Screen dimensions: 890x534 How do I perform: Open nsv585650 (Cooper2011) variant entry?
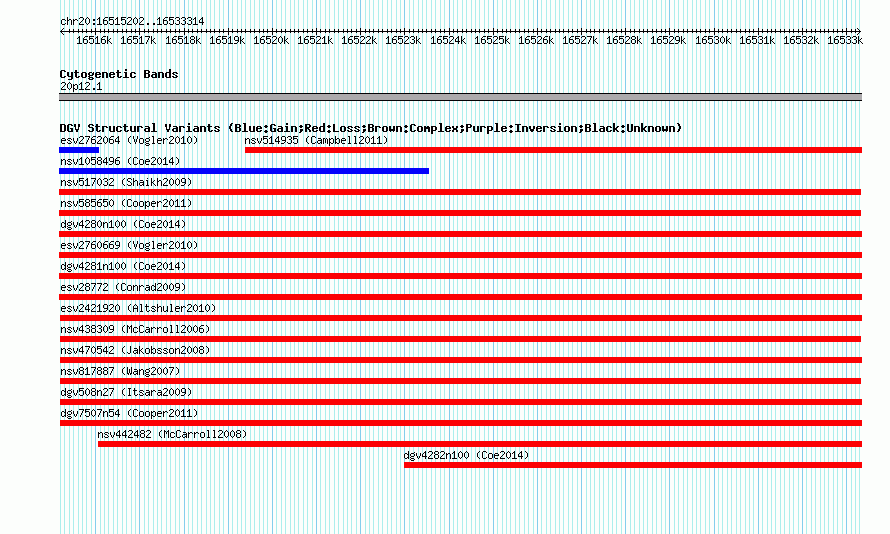(126, 203)
